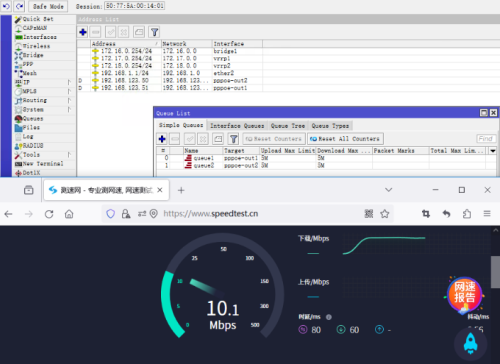Expand the IP submenu arrow
The height and width of the screenshot is (364, 500).
click(69, 82)
